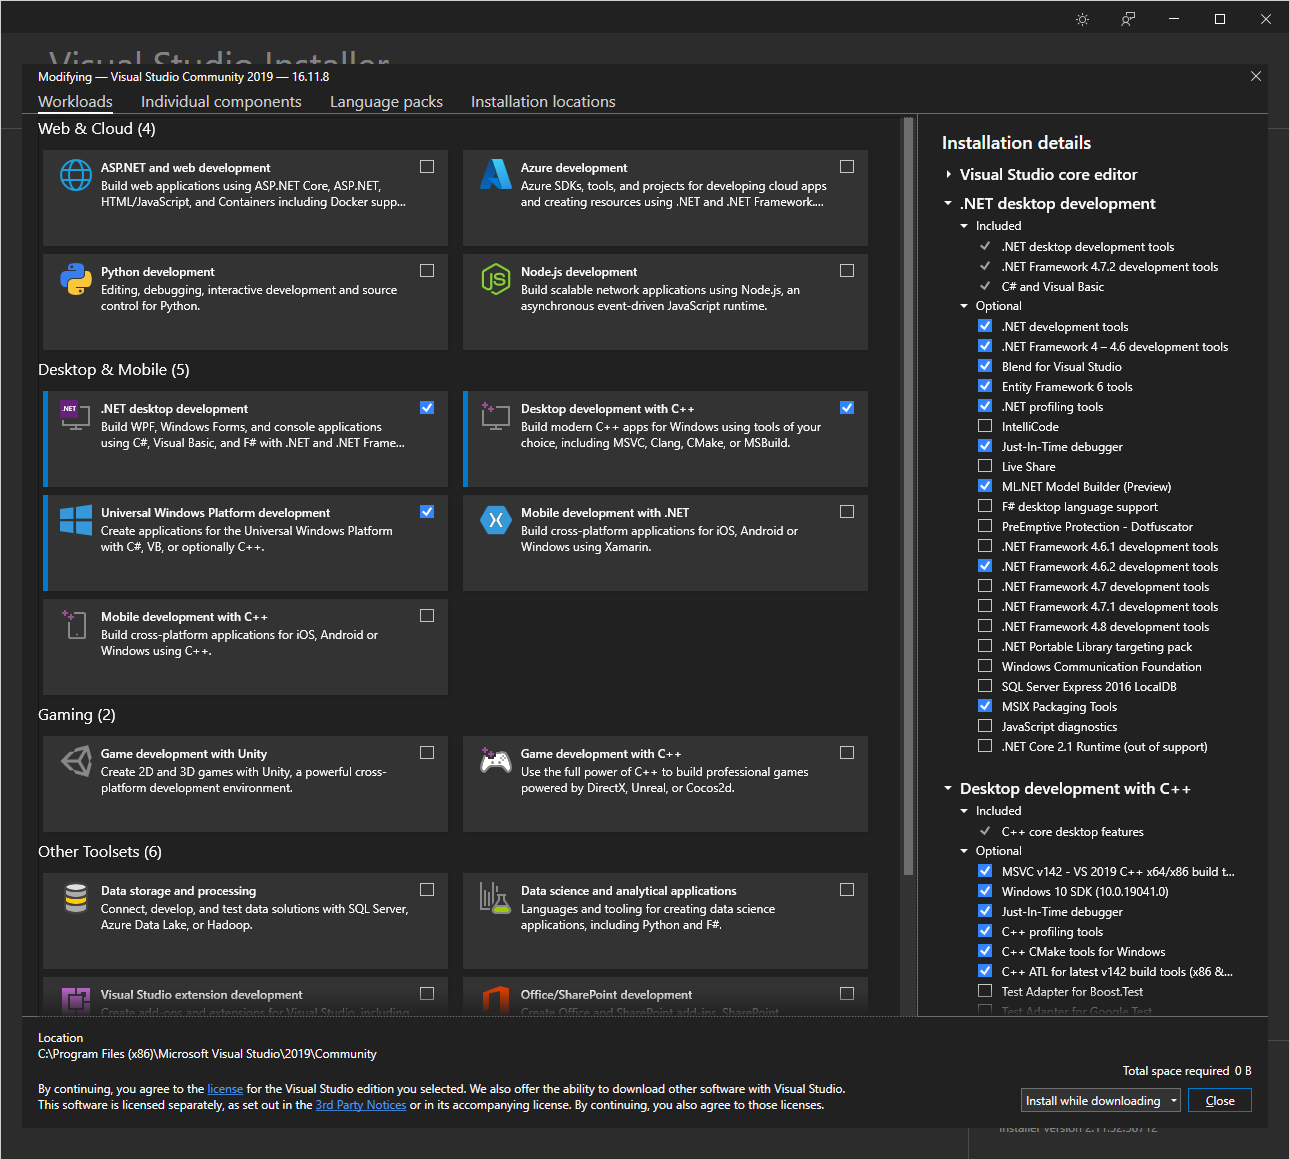Collapse Included list under Desktop development with C++

[x=965, y=811]
